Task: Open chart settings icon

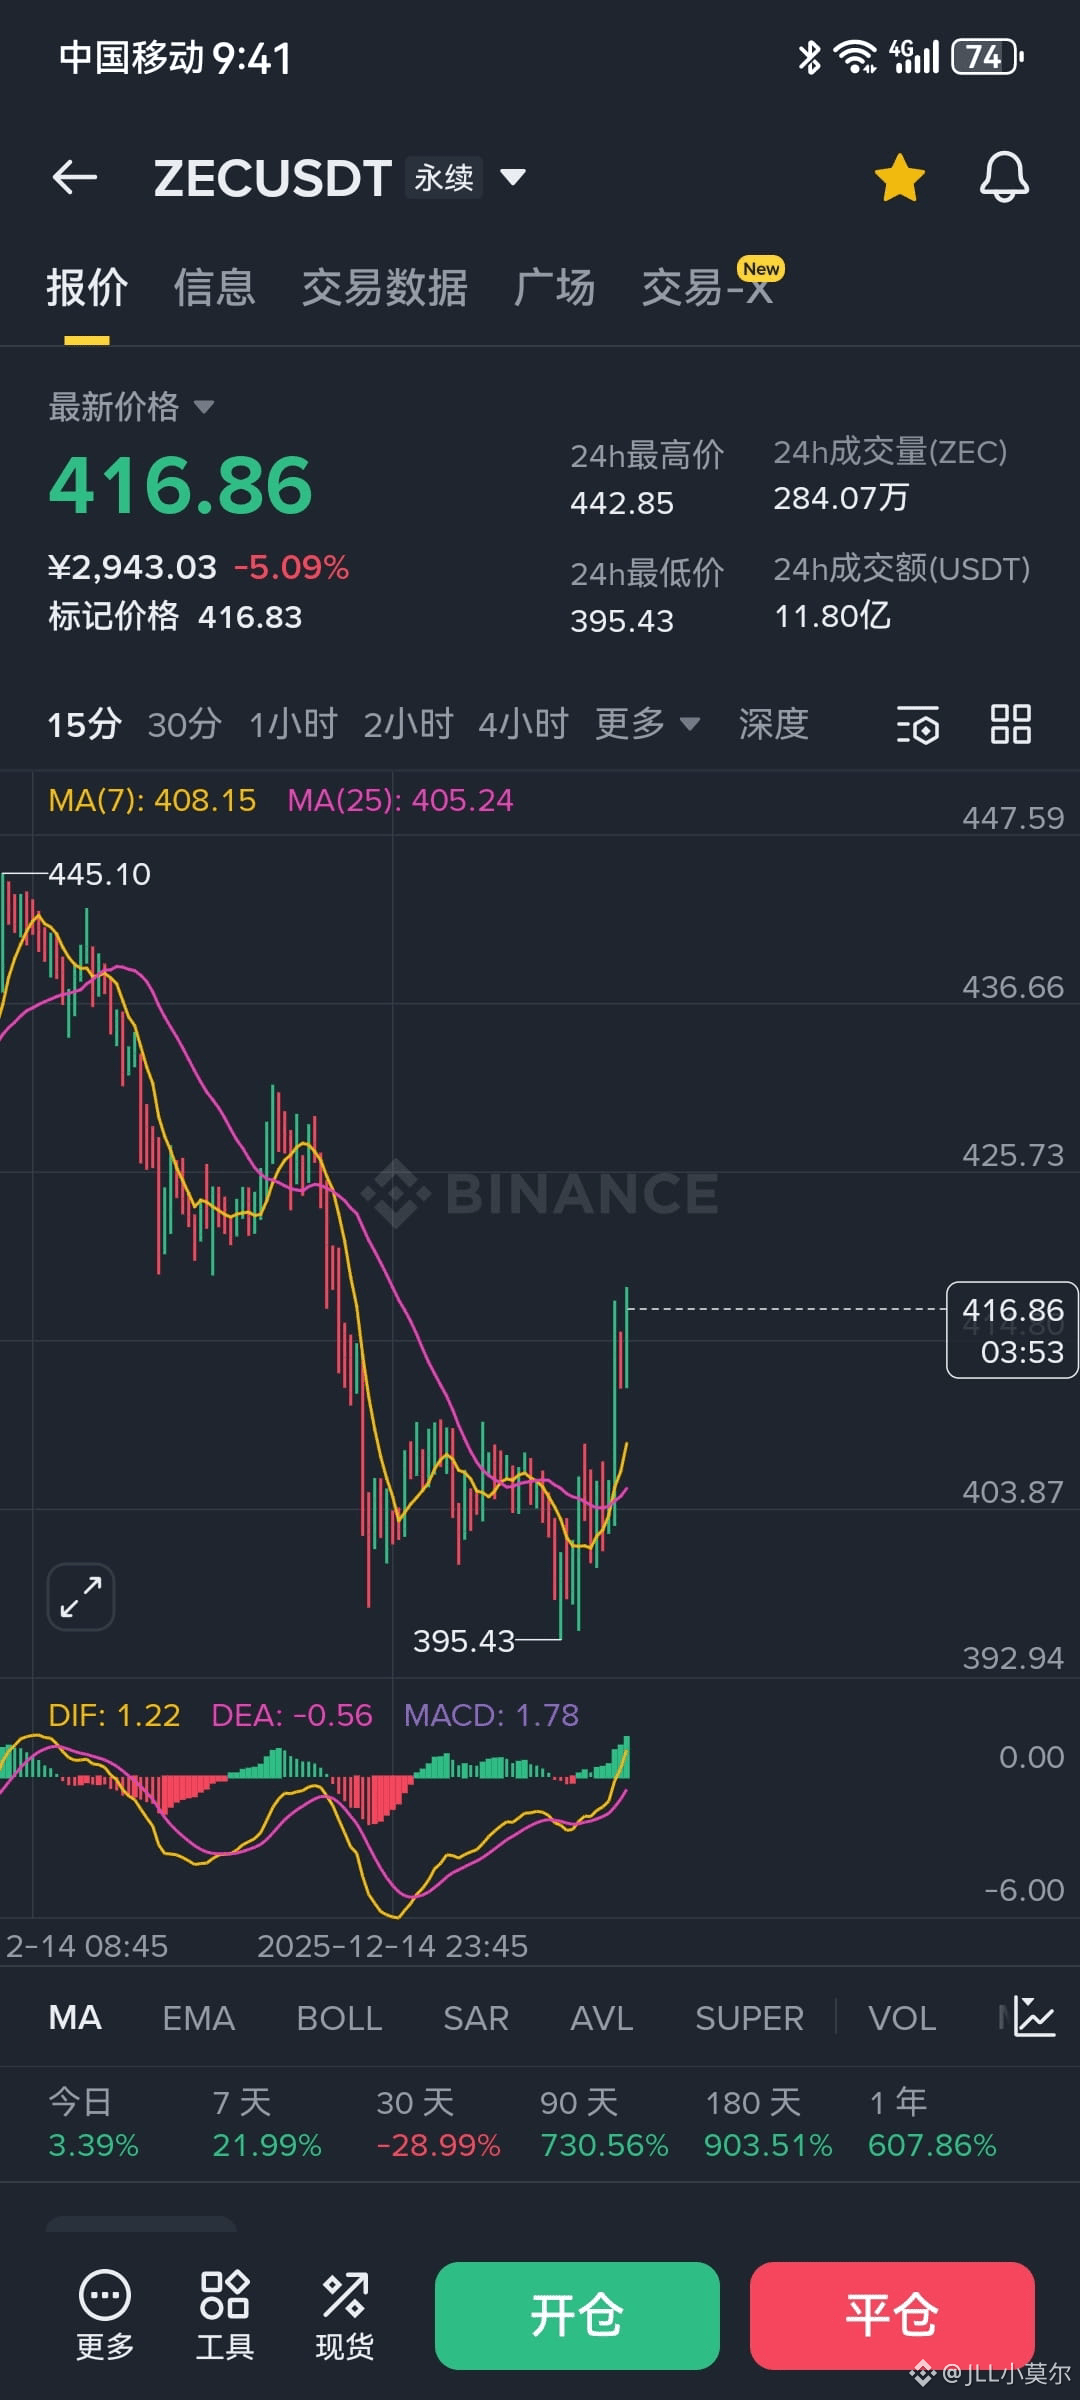Action: (x=917, y=724)
